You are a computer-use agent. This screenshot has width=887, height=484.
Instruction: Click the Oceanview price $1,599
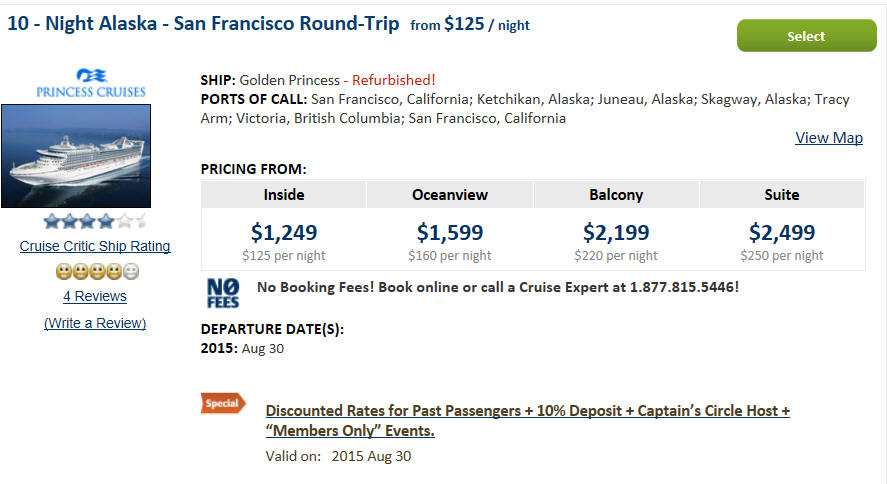coord(450,232)
